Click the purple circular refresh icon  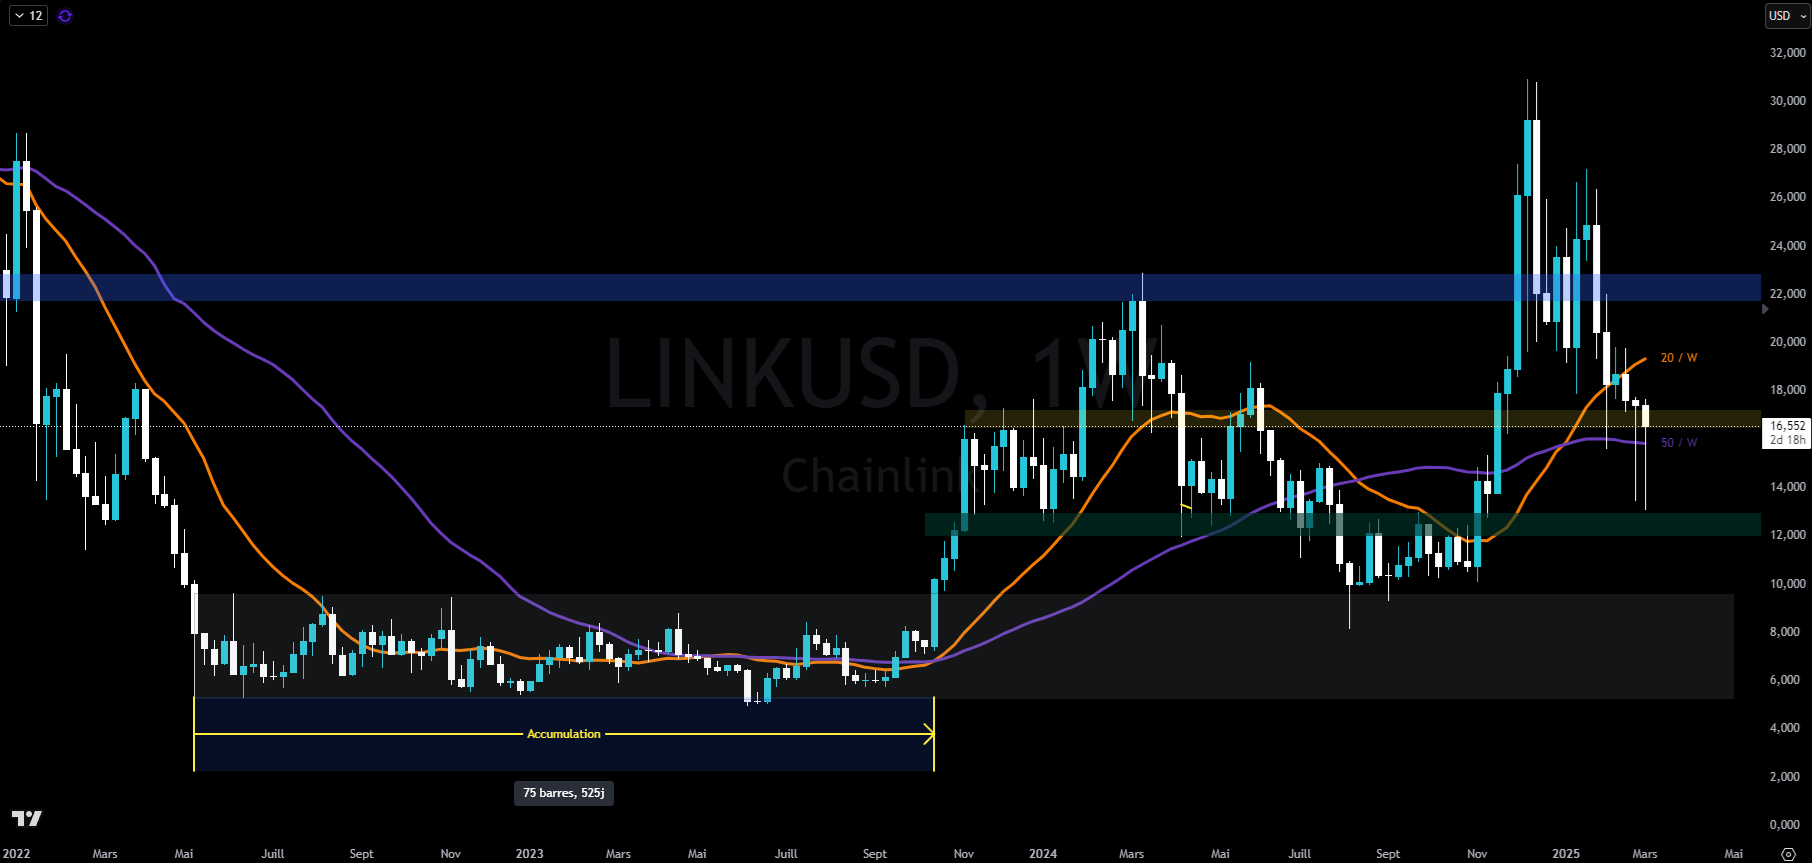point(65,16)
